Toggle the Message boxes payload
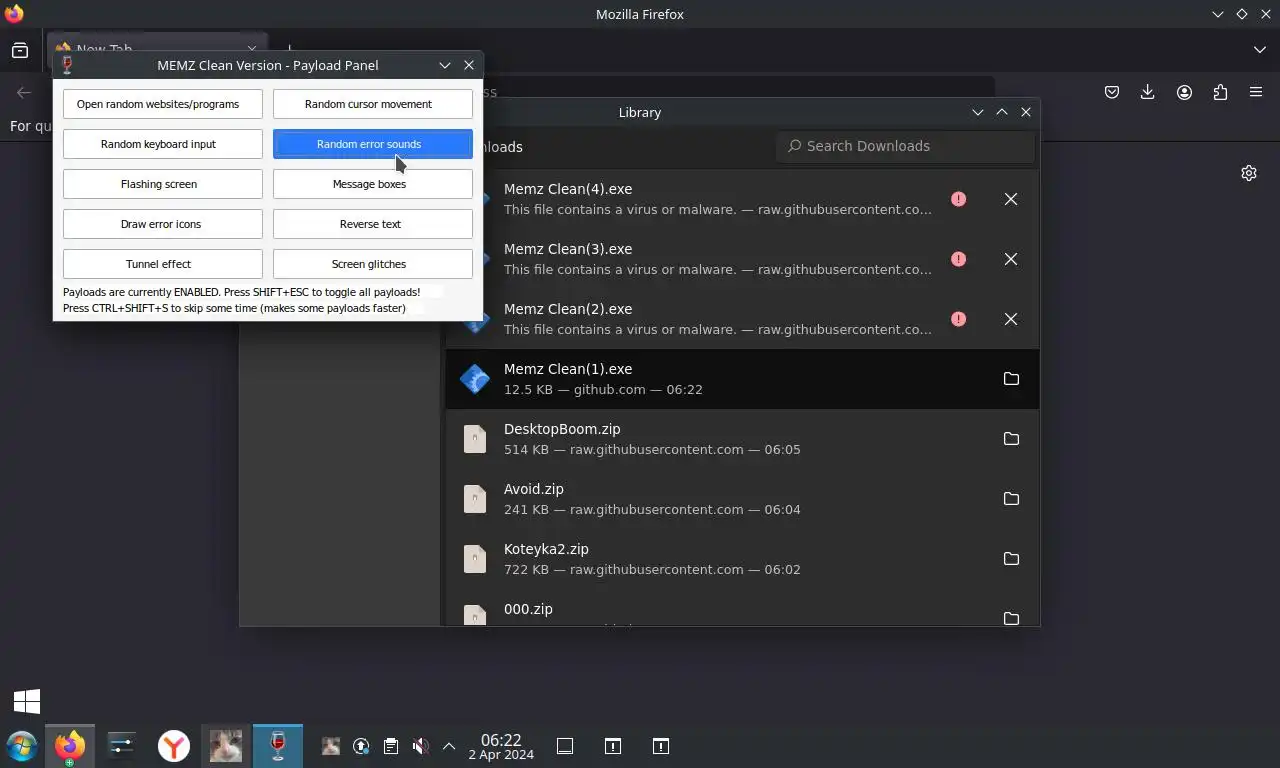1280x768 pixels. point(373,184)
